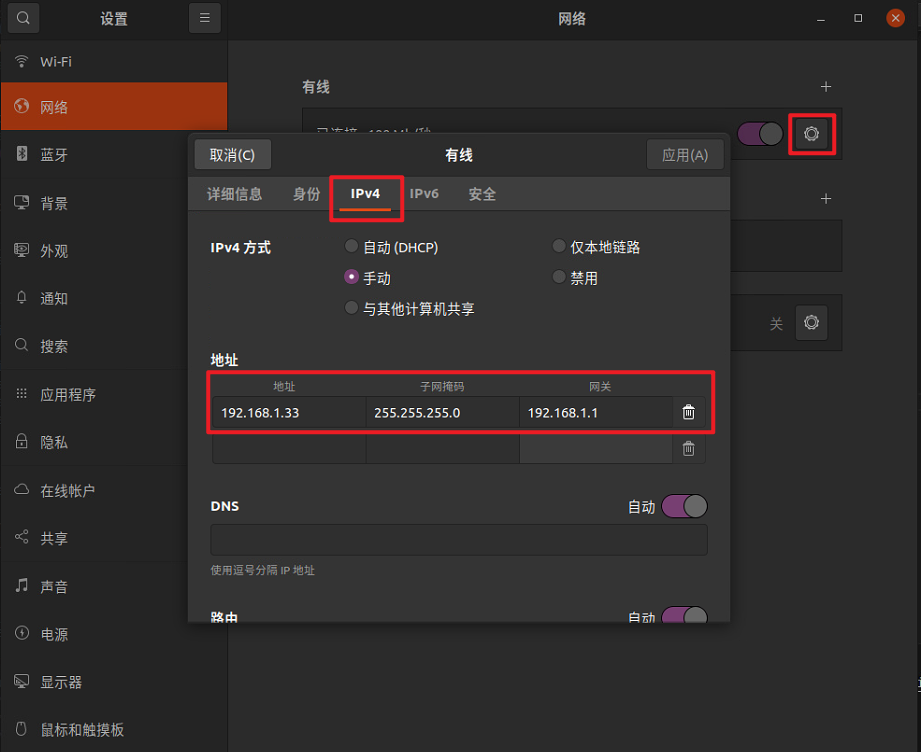Open wired connection gear settings icon
The width and height of the screenshot is (921, 752).
point(811,134)
